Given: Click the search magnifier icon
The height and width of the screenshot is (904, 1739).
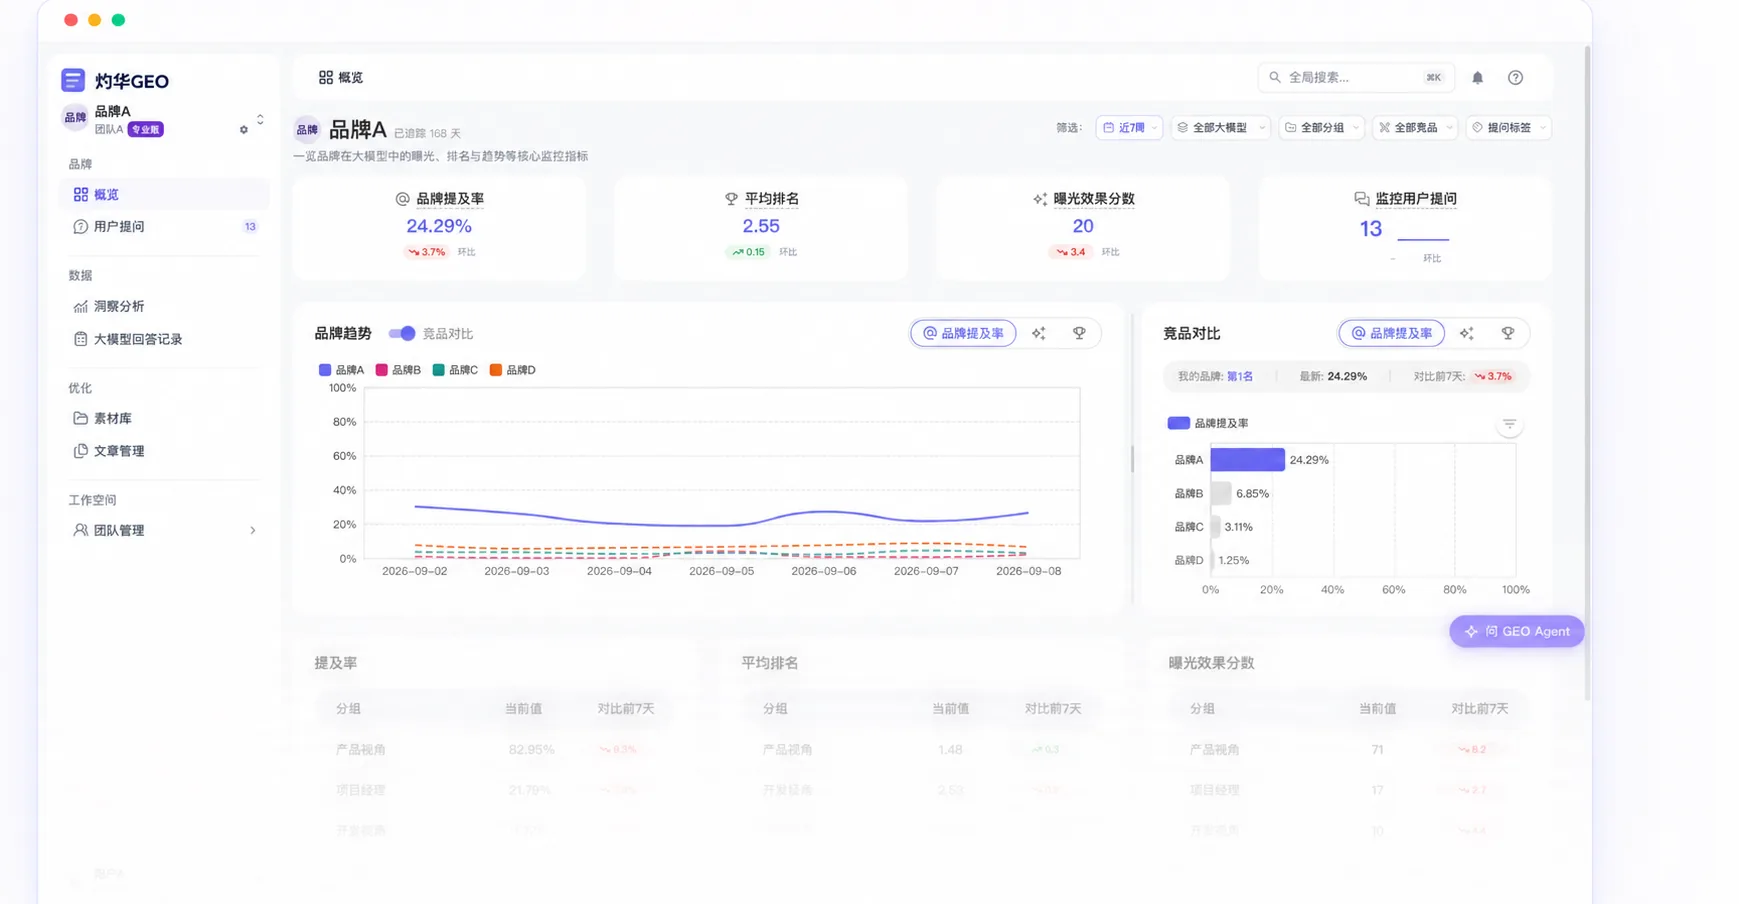Looking at the screenshot, I should [x=1275, y=77].
